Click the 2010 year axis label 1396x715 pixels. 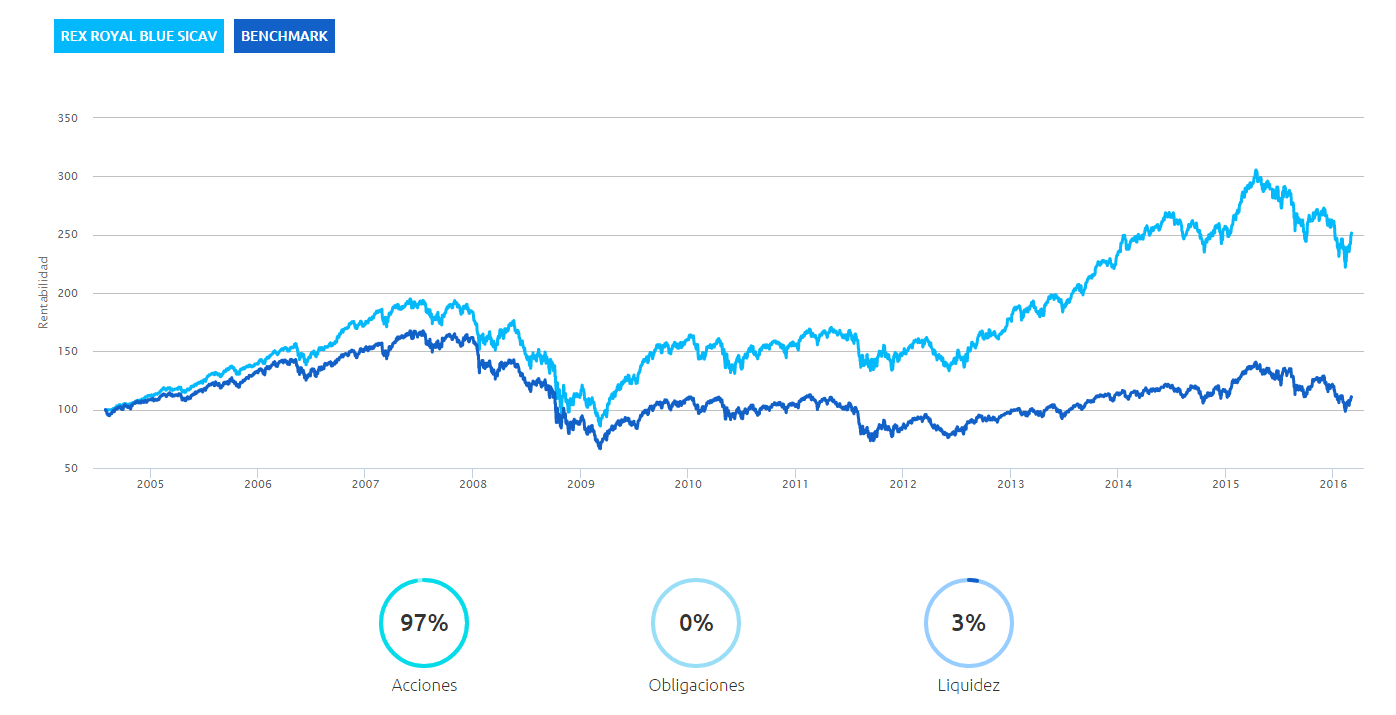point(688,485)
